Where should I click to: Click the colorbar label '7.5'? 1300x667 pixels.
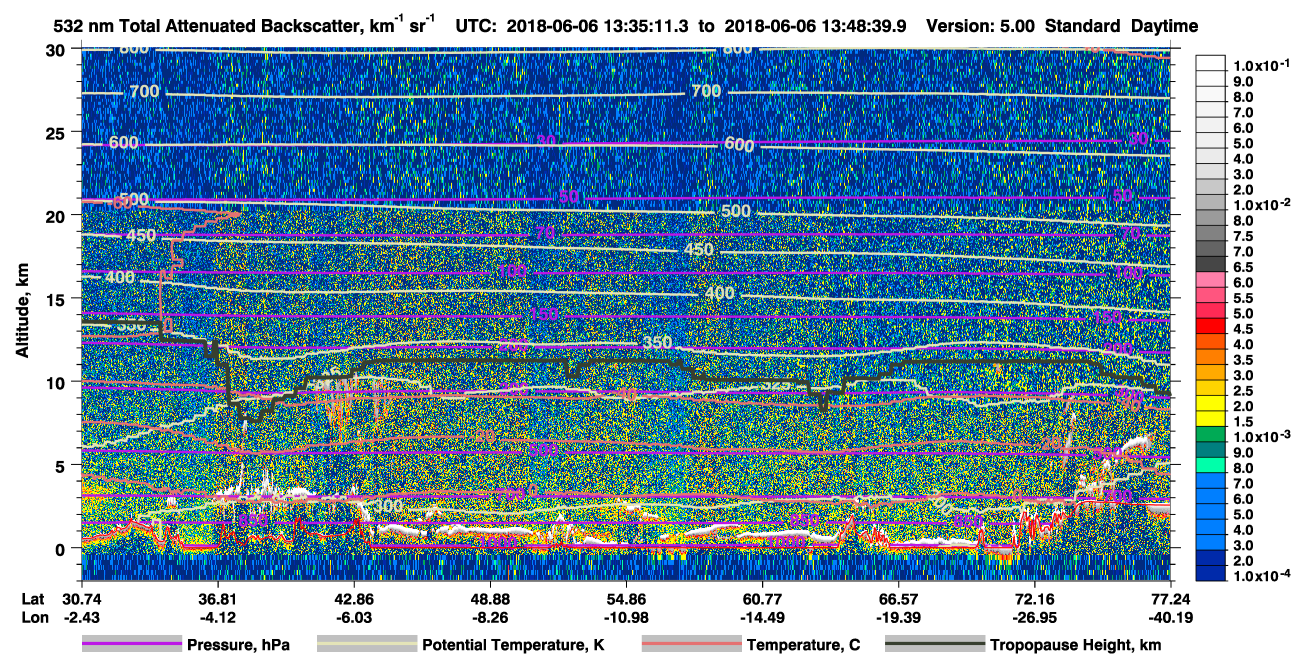point(1242,236)
